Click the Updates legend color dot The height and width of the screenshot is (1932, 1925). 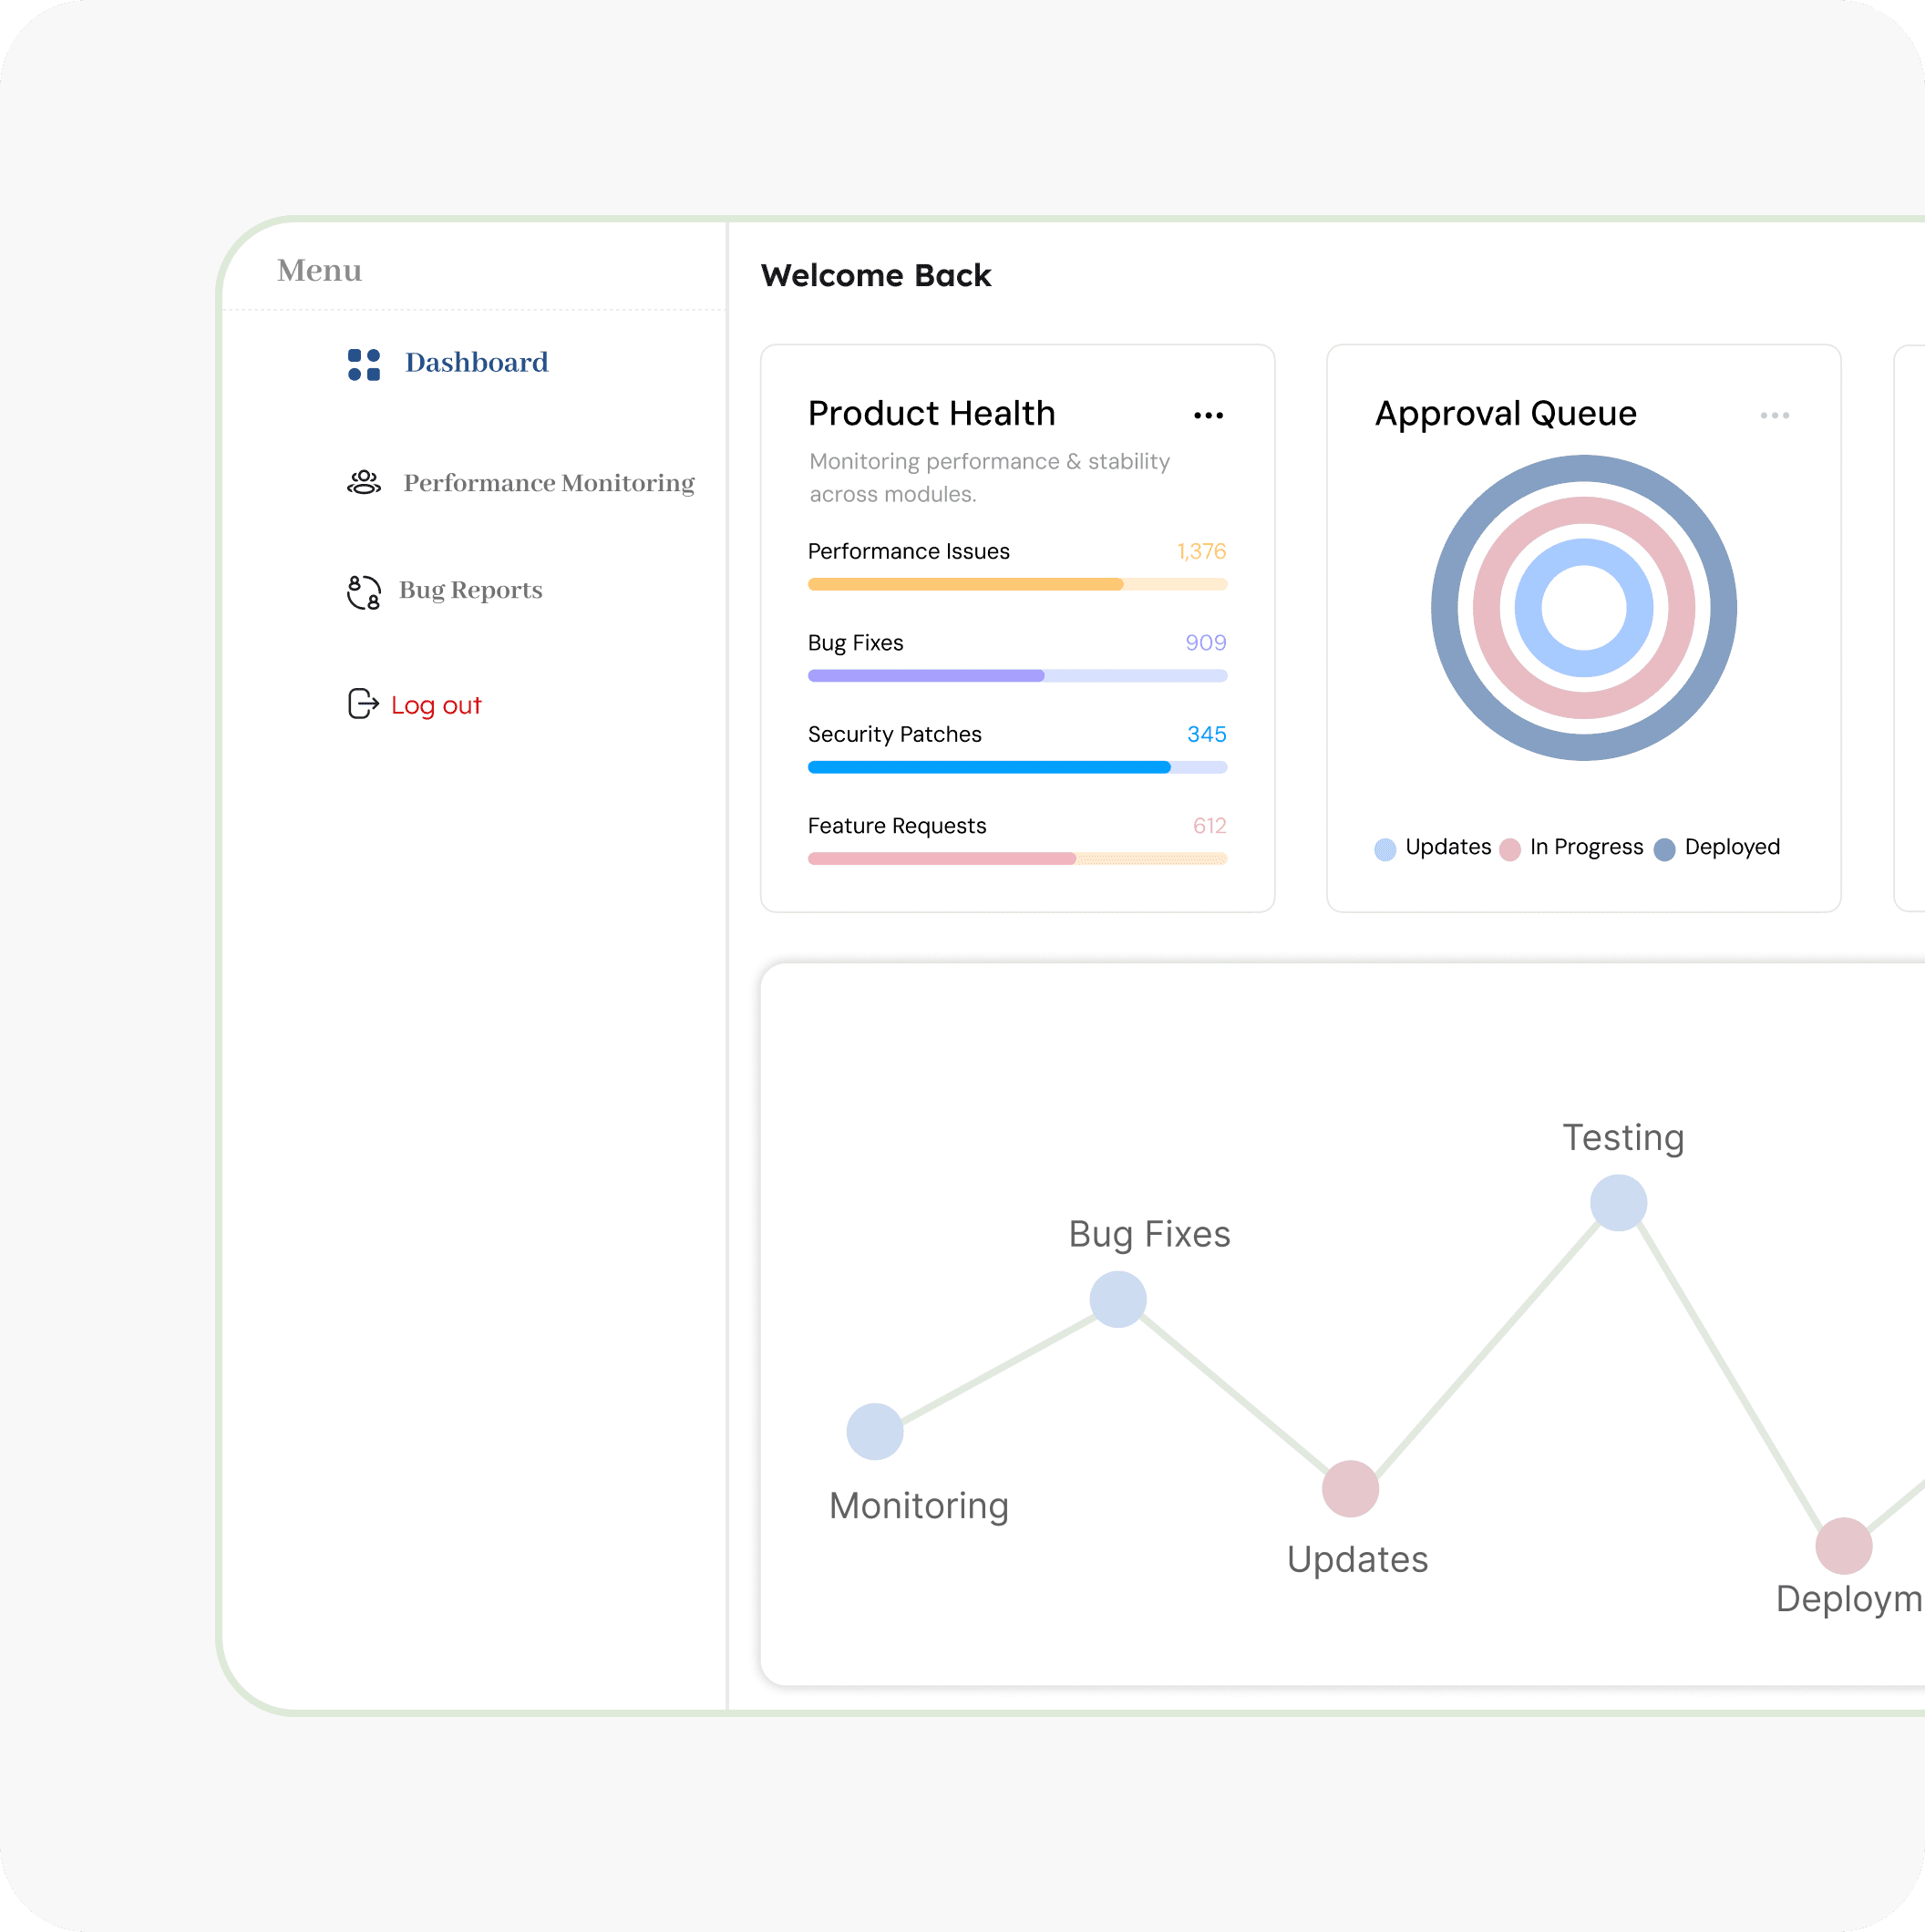point(1385,849)
